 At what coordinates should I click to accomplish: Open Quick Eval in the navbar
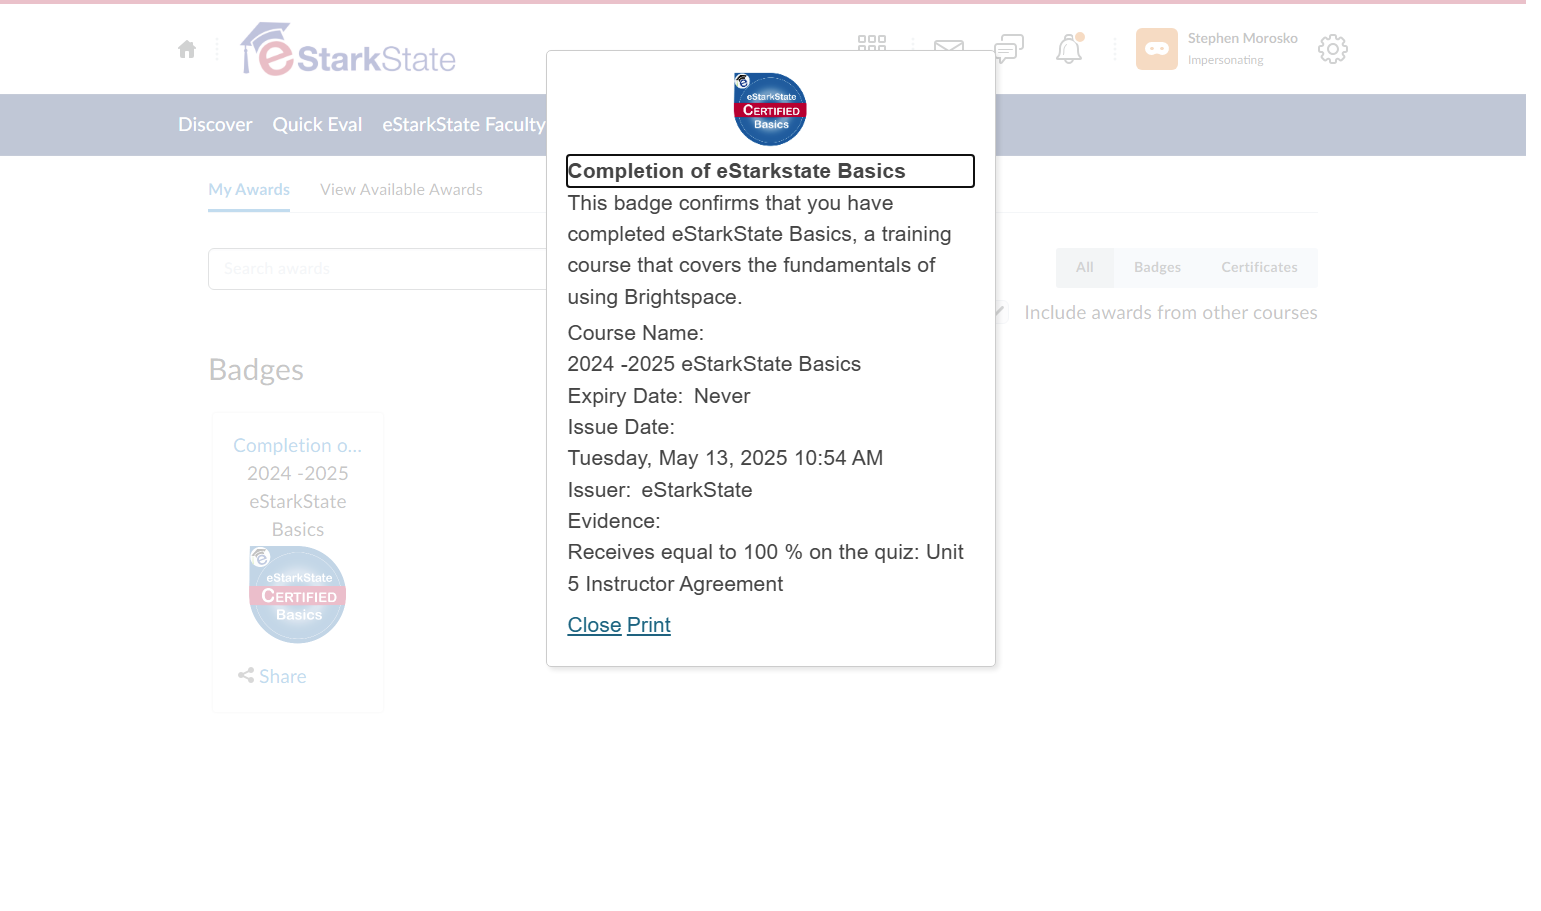point(317,125)
